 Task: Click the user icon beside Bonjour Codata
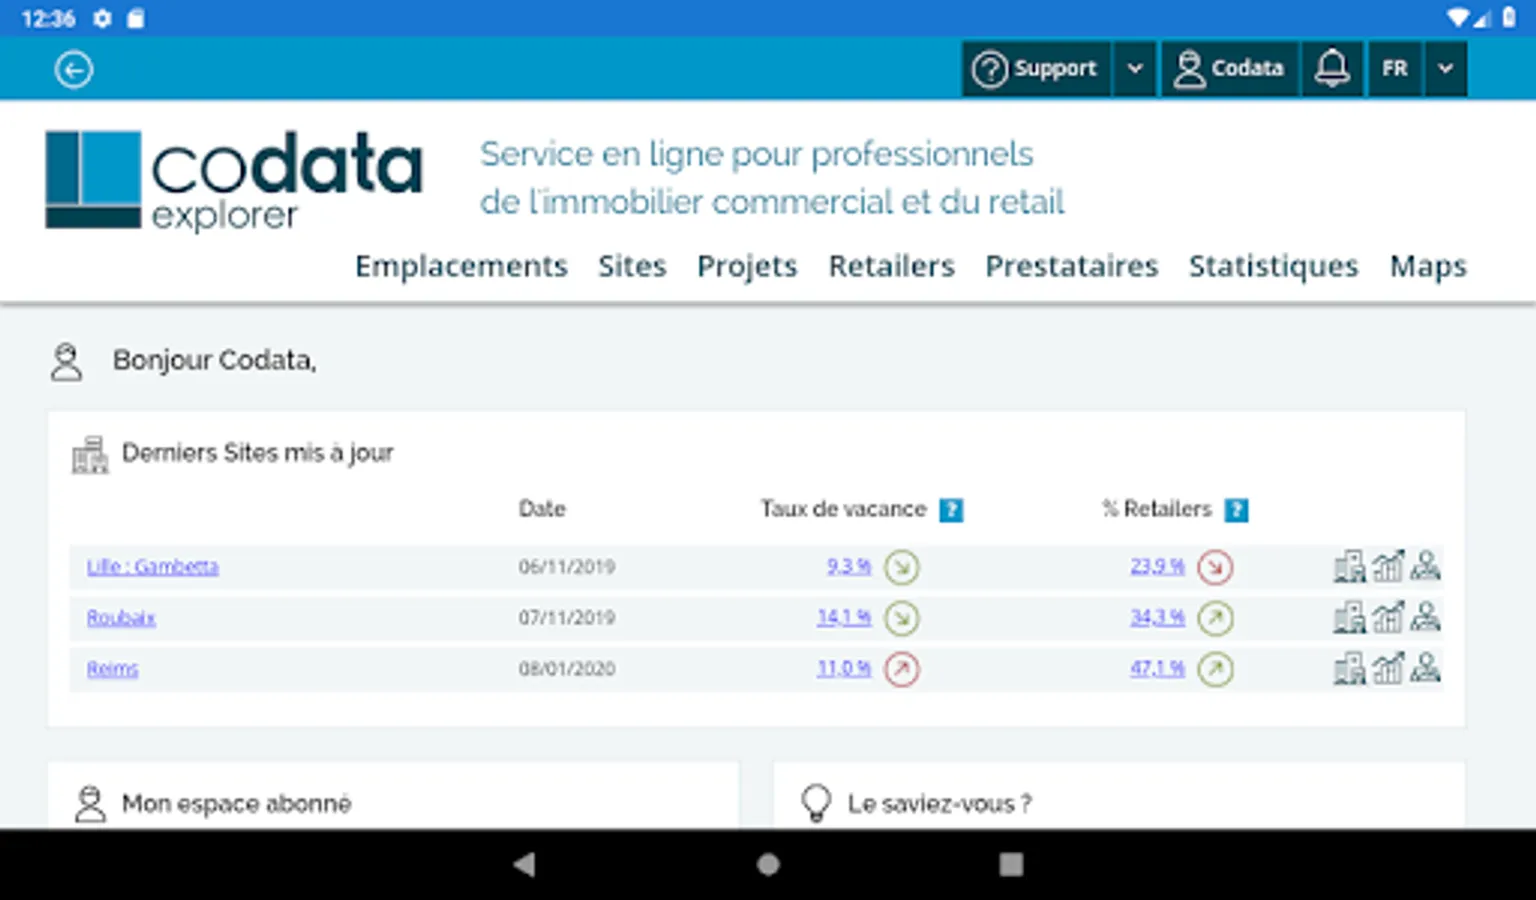(x=67, y=362)
